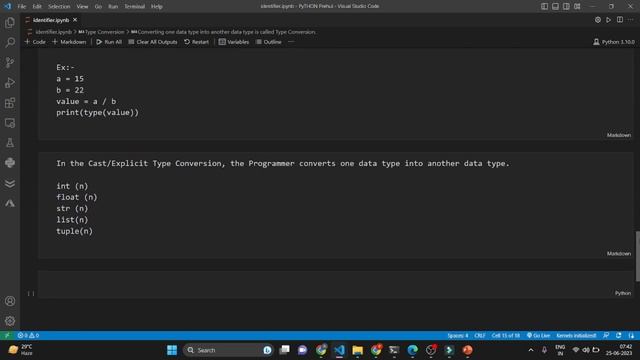Select the Python 3.10.0 kernel picker

[614, 42]
